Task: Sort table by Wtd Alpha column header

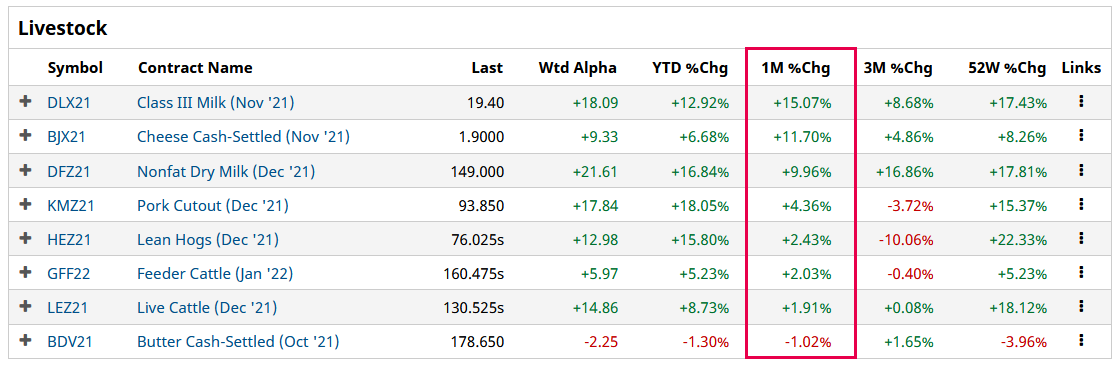Action: tap(578, 68)
